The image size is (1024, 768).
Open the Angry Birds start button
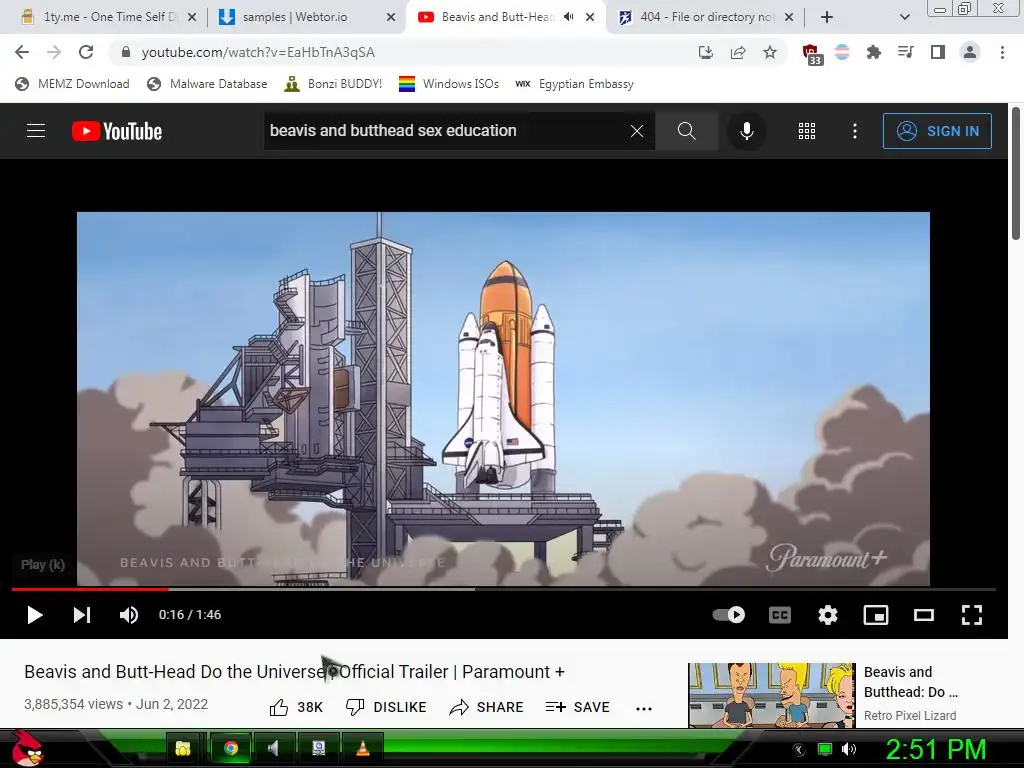coord(27,748)
